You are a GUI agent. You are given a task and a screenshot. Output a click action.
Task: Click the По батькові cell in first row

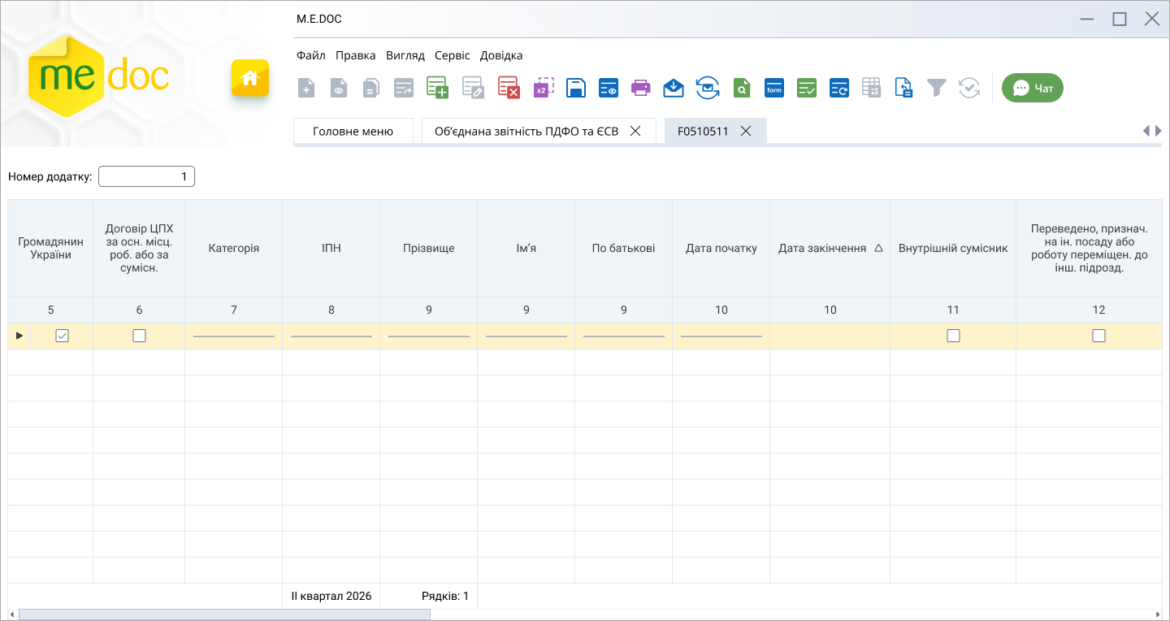point(624,336)
